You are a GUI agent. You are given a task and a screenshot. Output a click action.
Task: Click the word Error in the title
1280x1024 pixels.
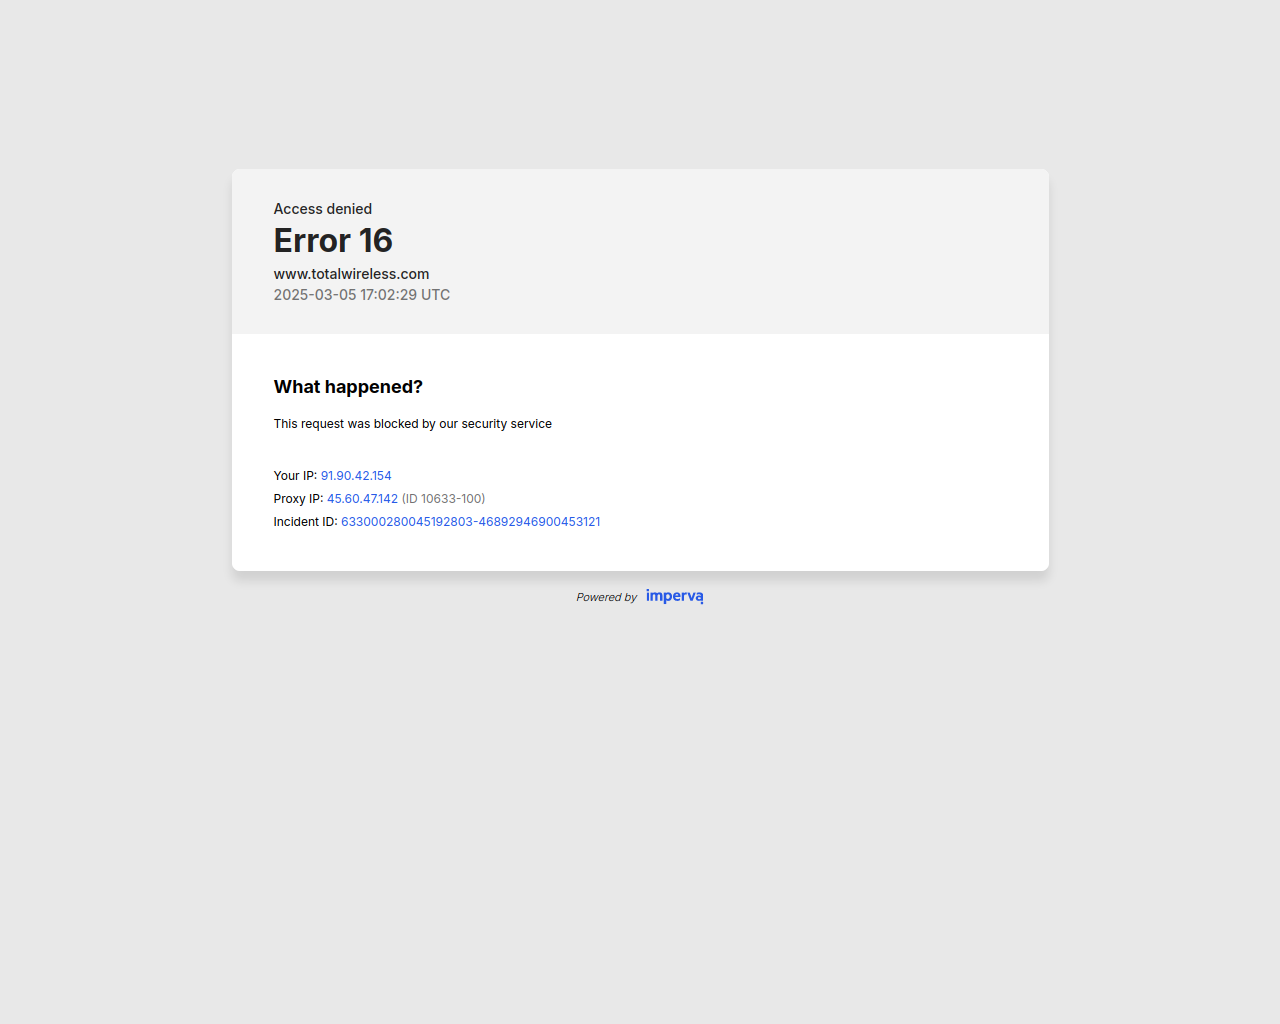(312, 241)
